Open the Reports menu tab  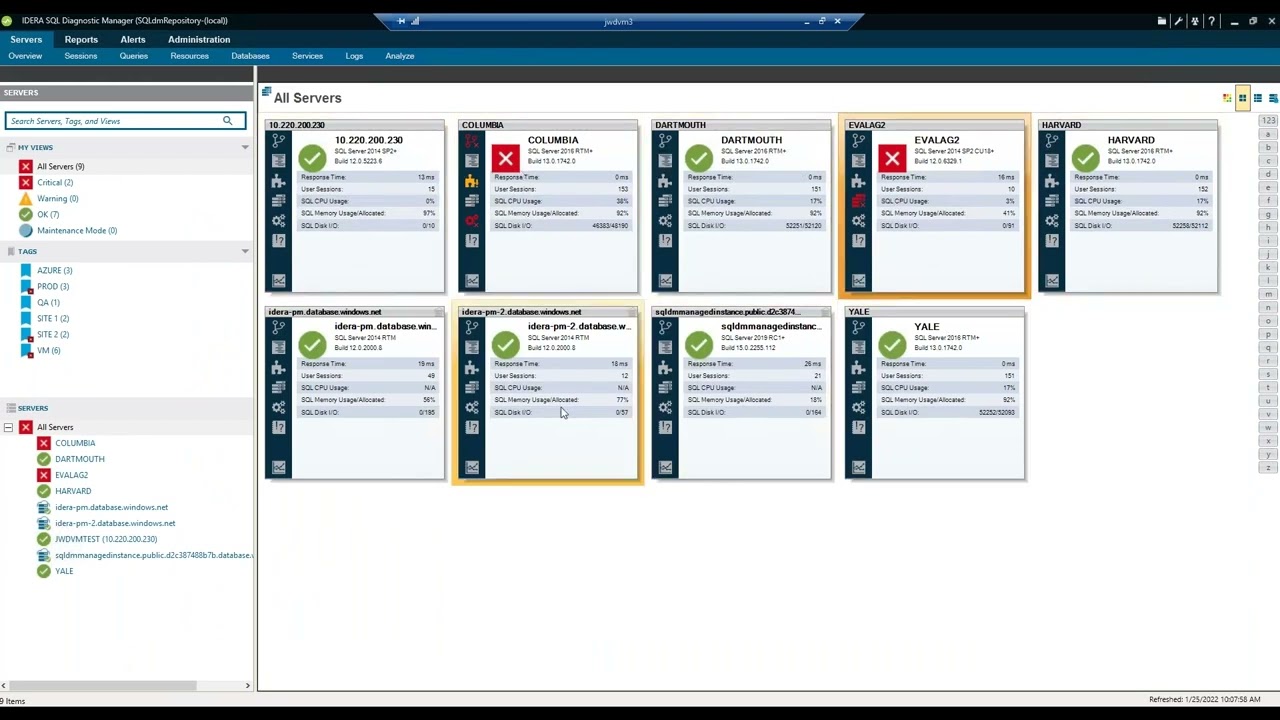coord(81,40)
